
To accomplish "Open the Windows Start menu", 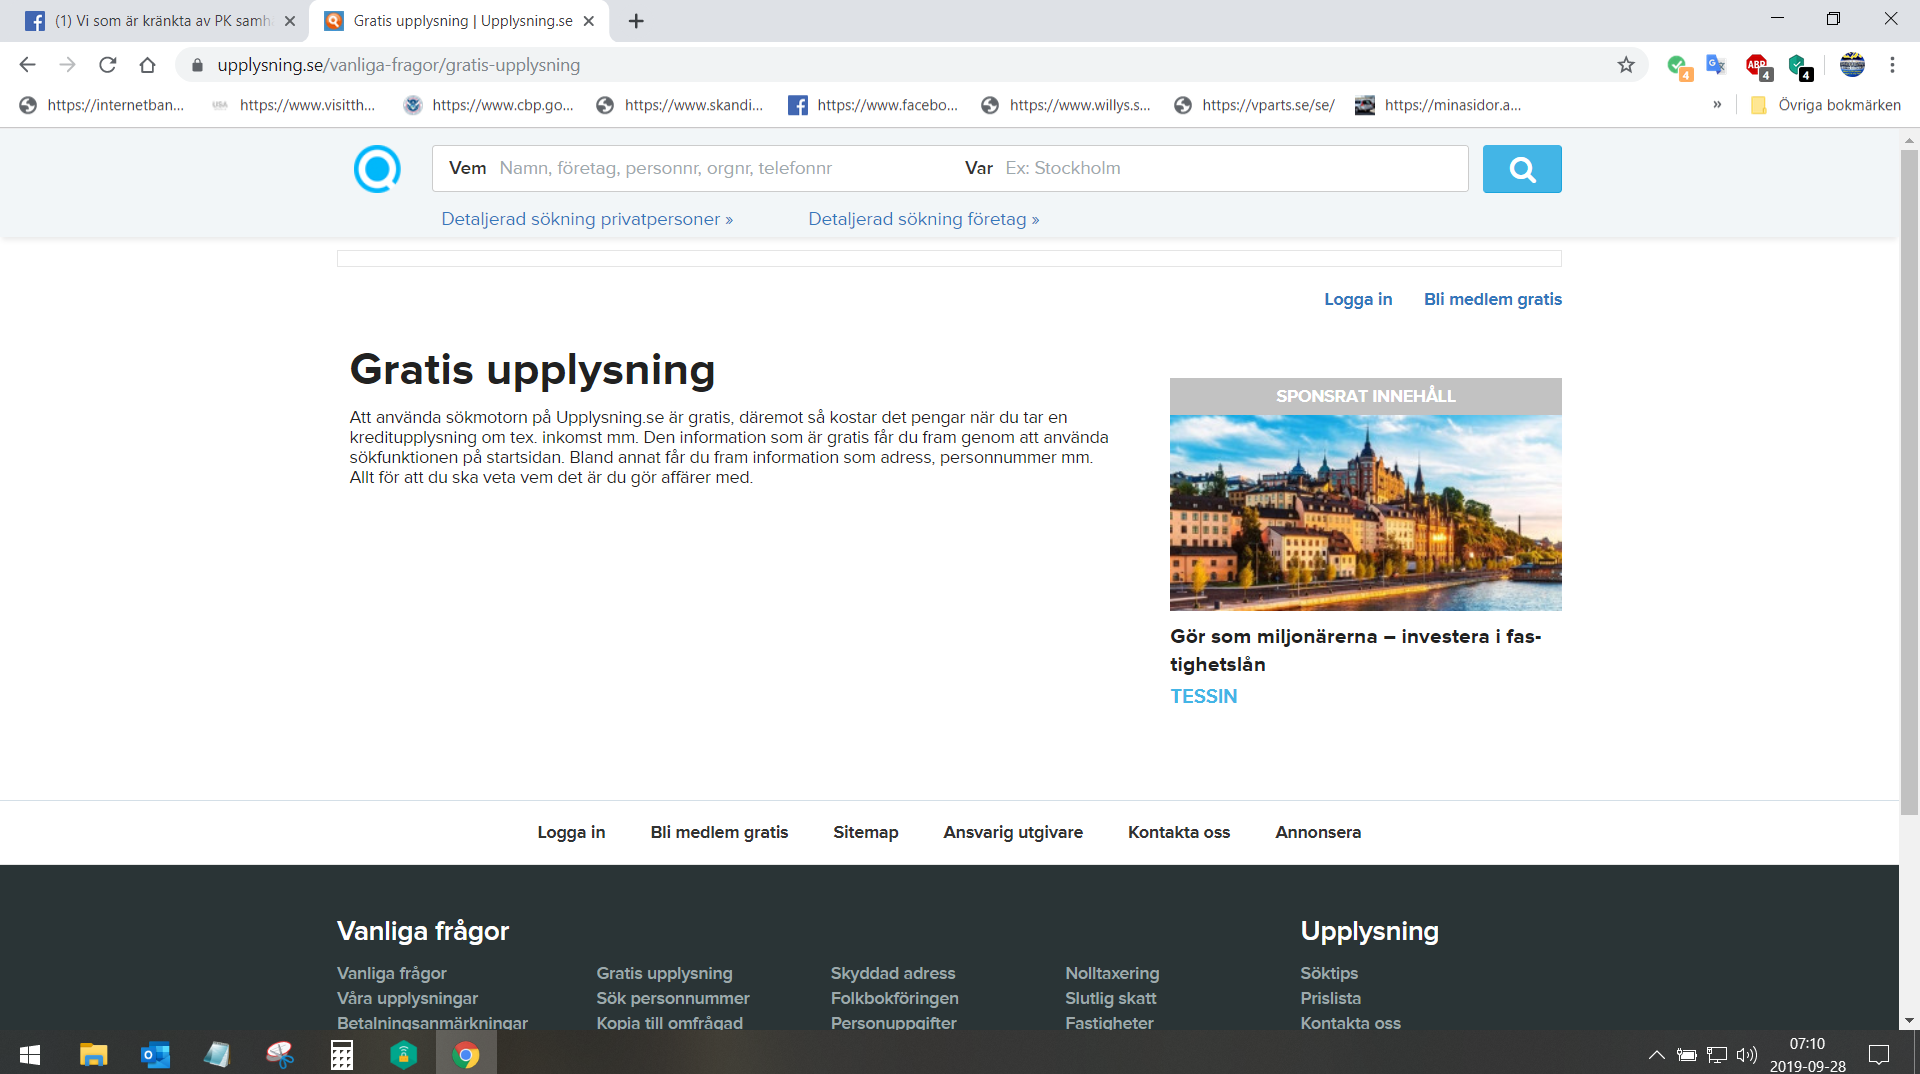I will coord(30,1055).
